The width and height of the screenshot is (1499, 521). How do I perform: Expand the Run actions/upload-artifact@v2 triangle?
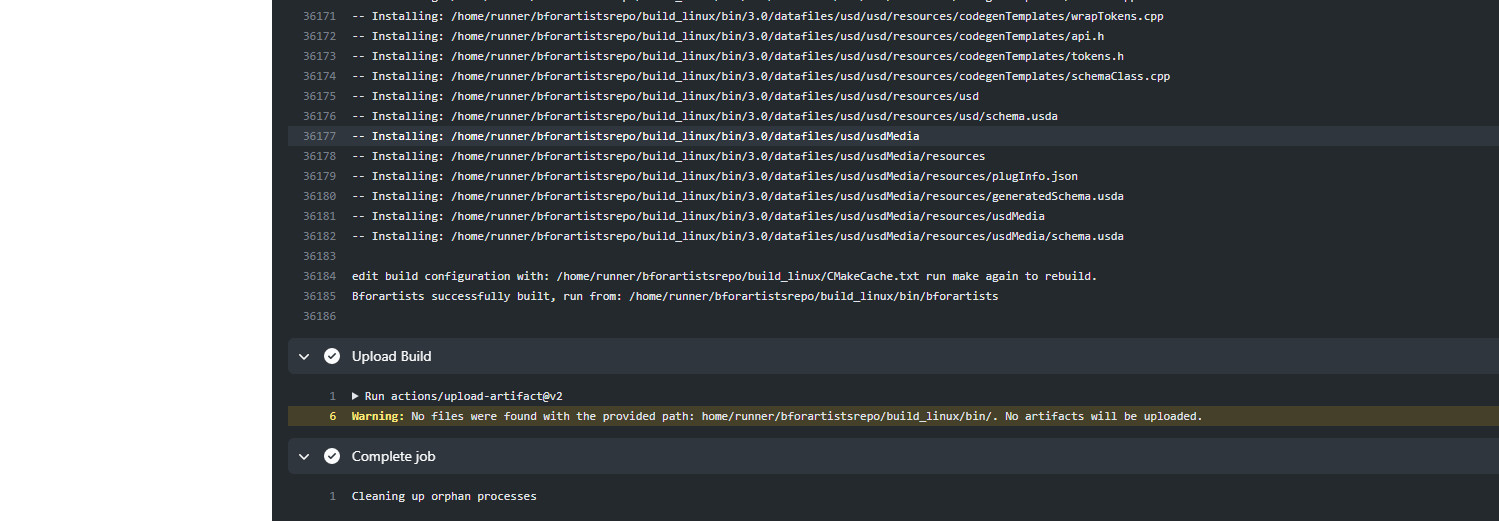[x=356, y=396]
